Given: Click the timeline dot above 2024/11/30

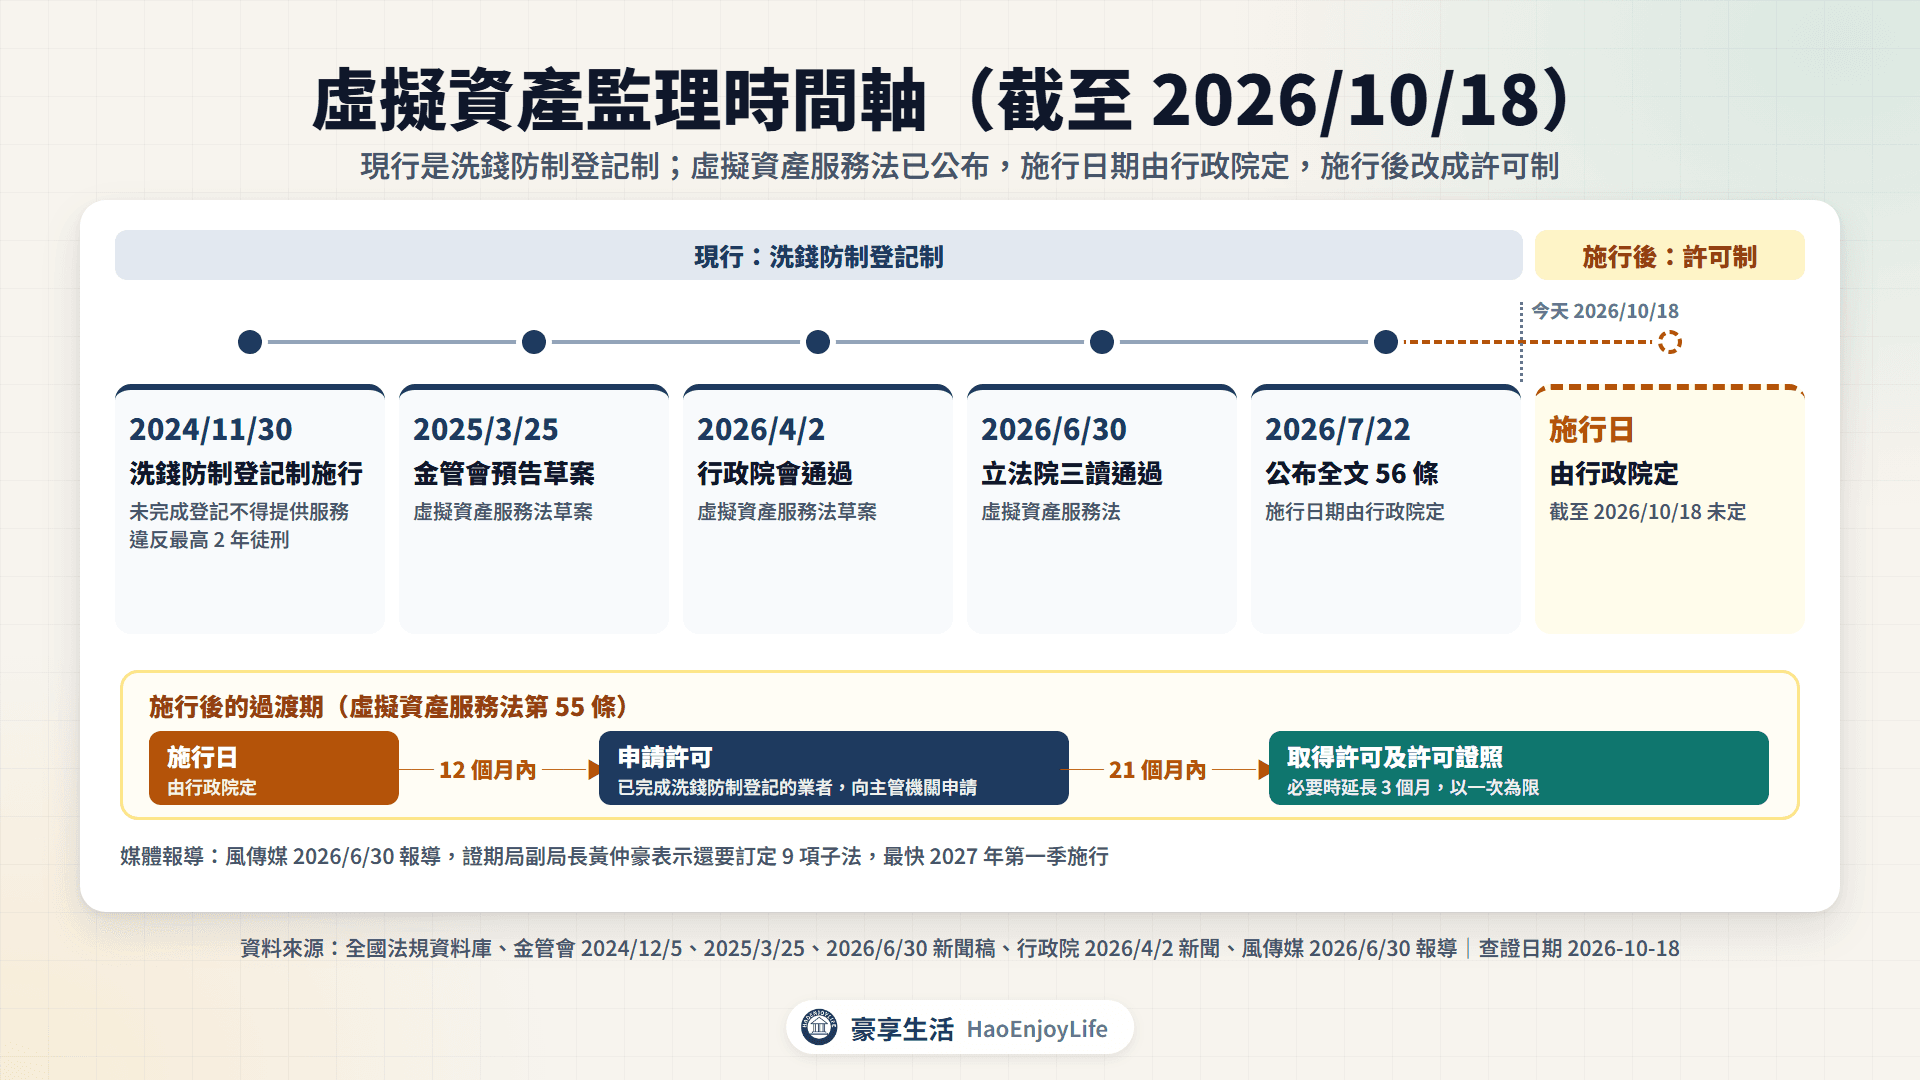Looking at the screenshot, I should [250, 342].
